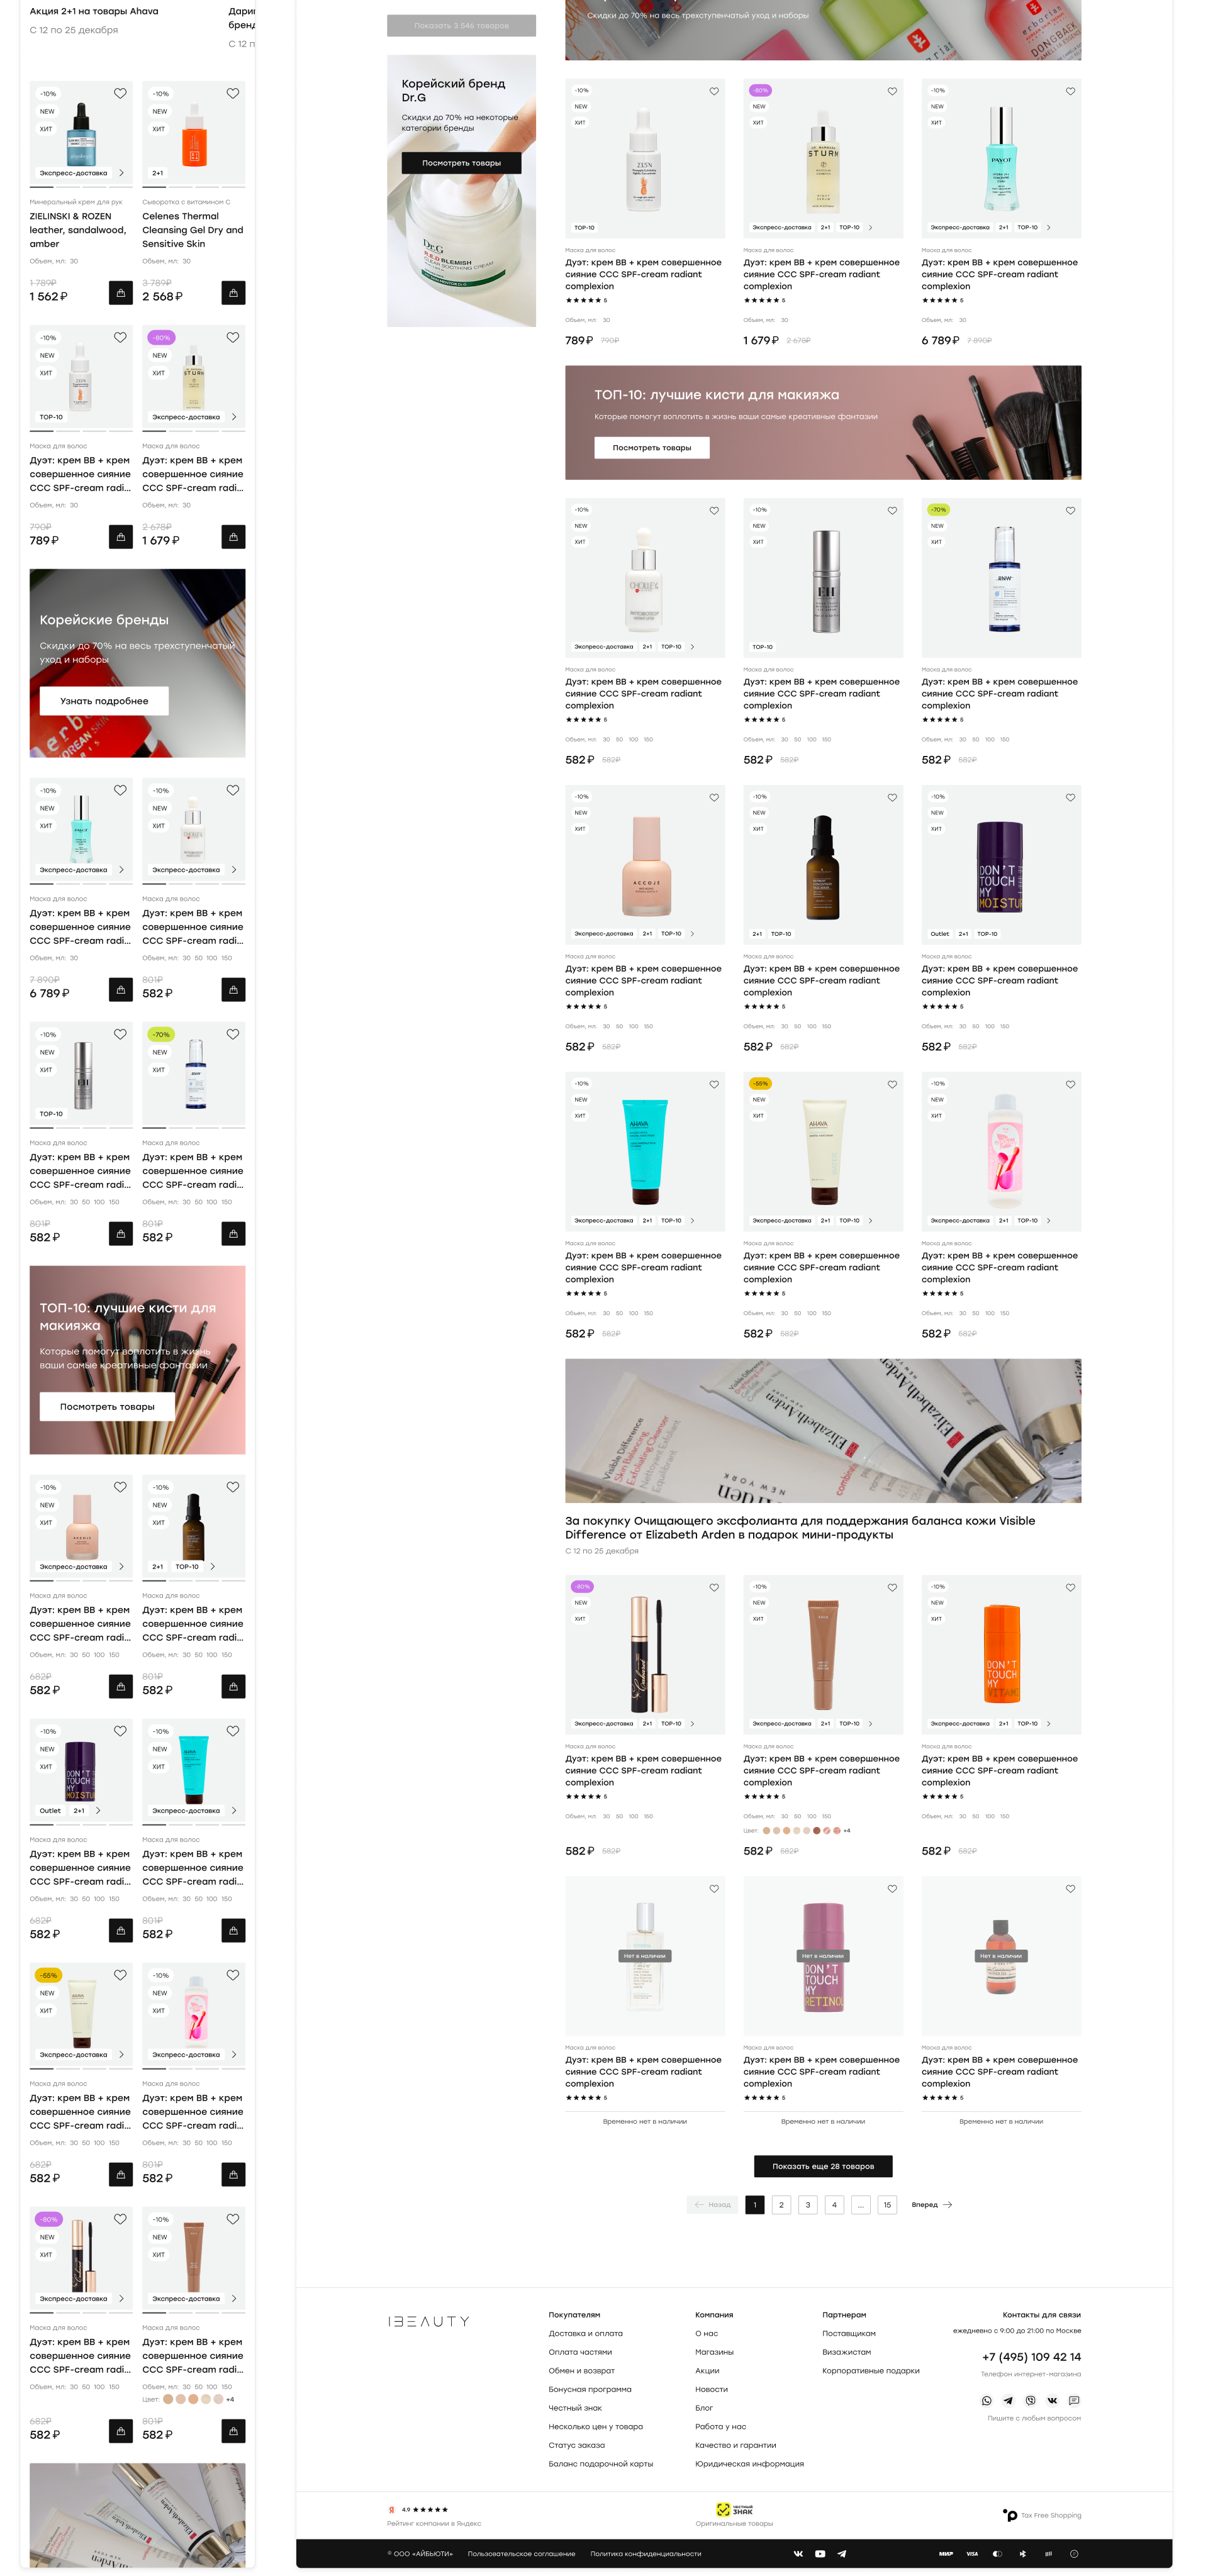This screenshot has height=2576, width=1208.
Task: Add ZIELINSKI & ROZEN cream to cart via bag icon
Action: click(121, 293)
